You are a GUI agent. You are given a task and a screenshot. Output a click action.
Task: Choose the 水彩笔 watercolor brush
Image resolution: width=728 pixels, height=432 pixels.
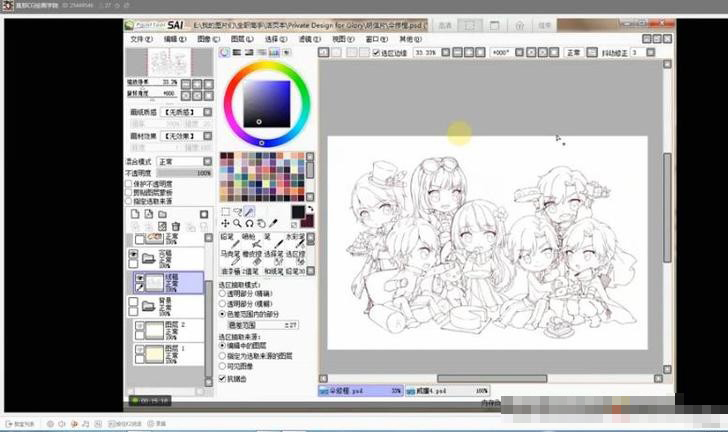(295, 240)
